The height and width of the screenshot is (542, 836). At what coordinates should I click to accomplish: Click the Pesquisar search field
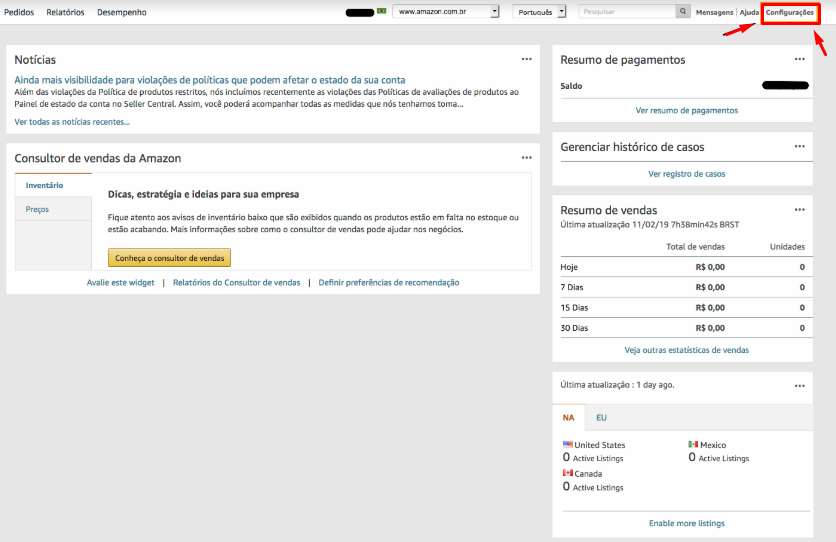pyautogui.click(x=628, y=11)
